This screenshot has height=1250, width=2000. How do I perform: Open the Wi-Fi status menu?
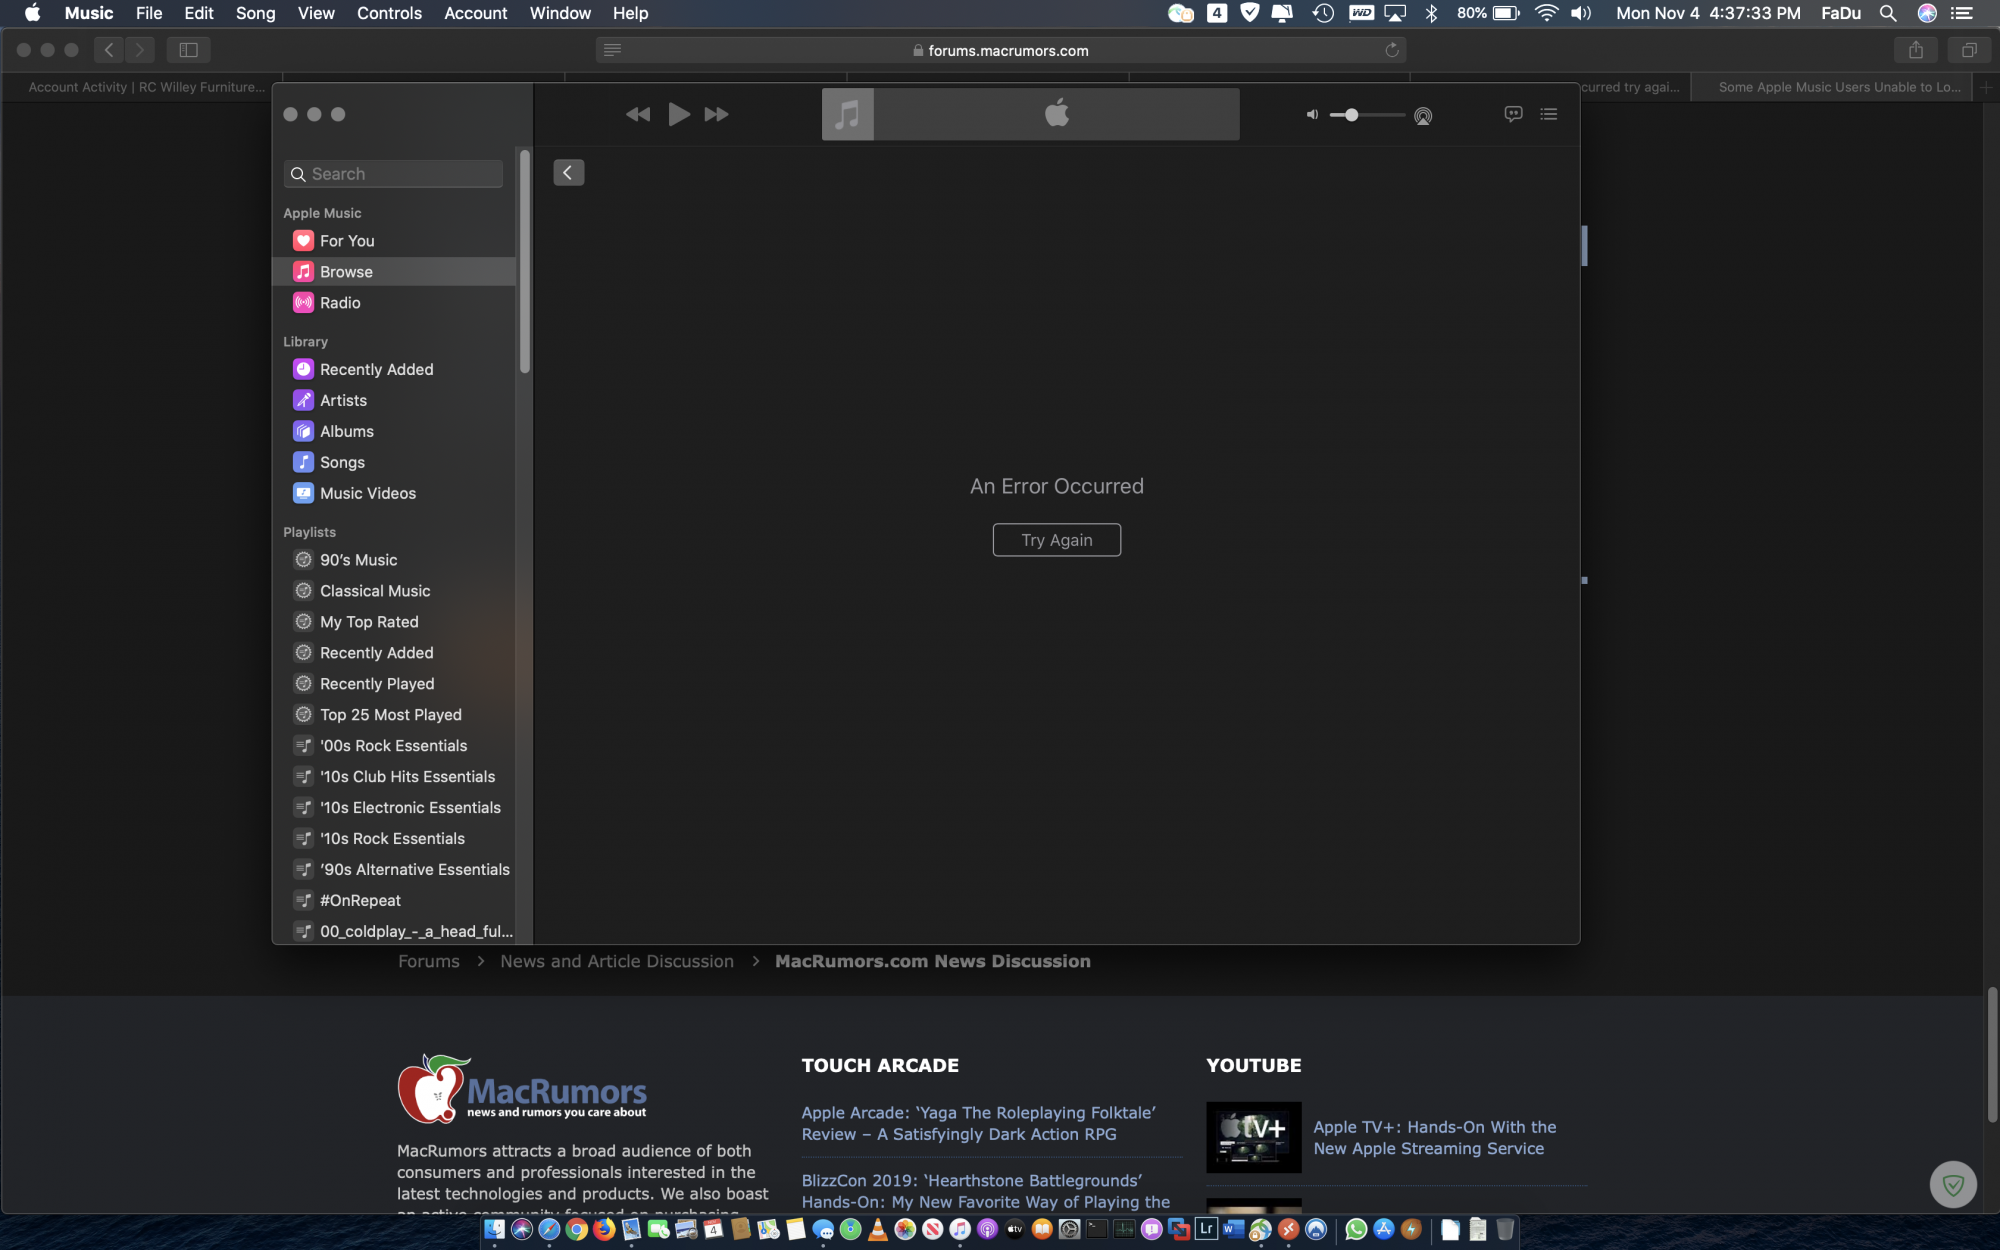(x=1546, y=13)
